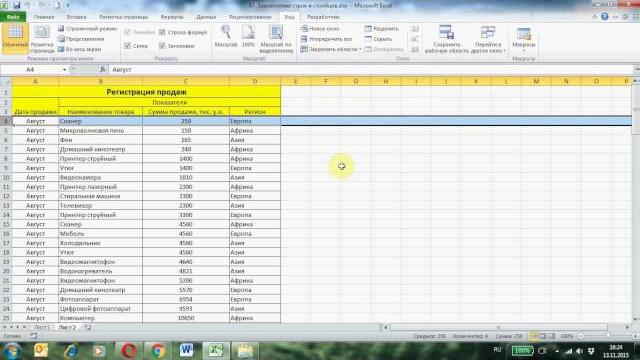This screenshot has height=360, width=640.
Task: Click Сохранить рабочую область button
Action: [x=447, y=39]
